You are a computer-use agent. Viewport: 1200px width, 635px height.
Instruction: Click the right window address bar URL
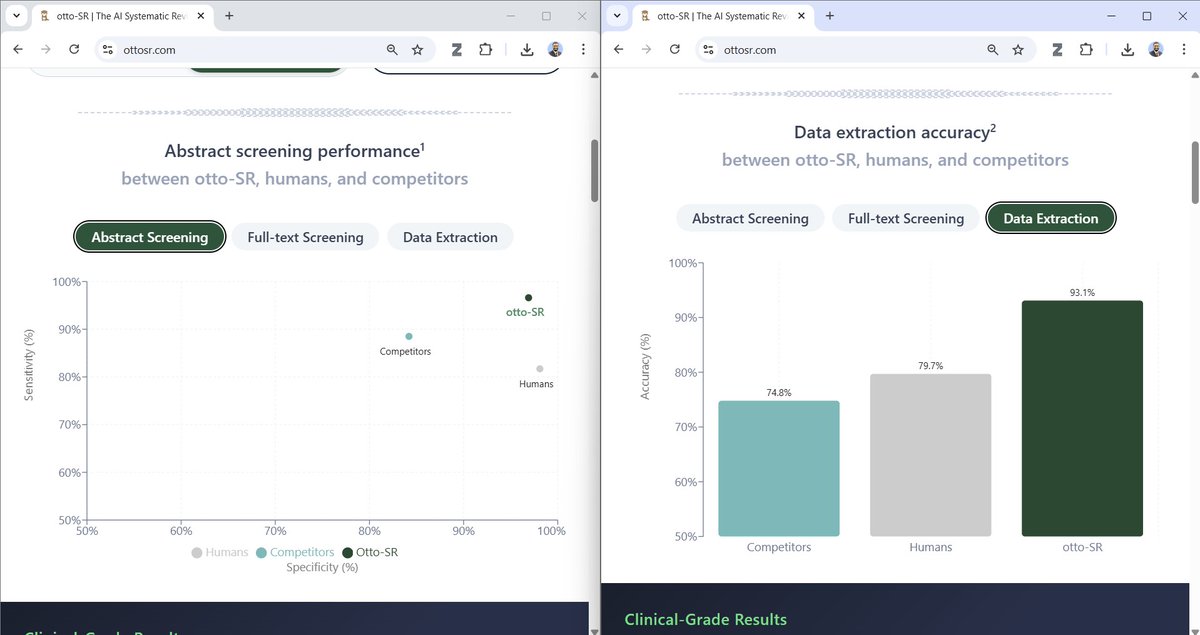click(x=749, y=50)
